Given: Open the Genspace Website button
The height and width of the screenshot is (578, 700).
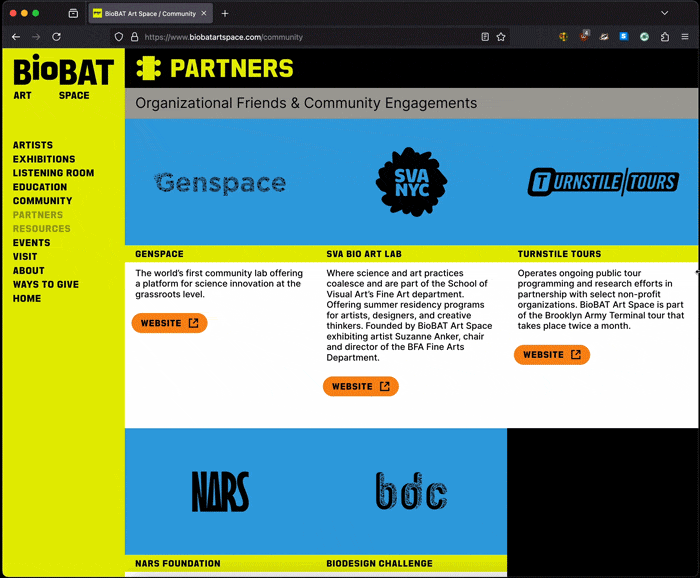Looking at the screenshot, I should 169,323.
